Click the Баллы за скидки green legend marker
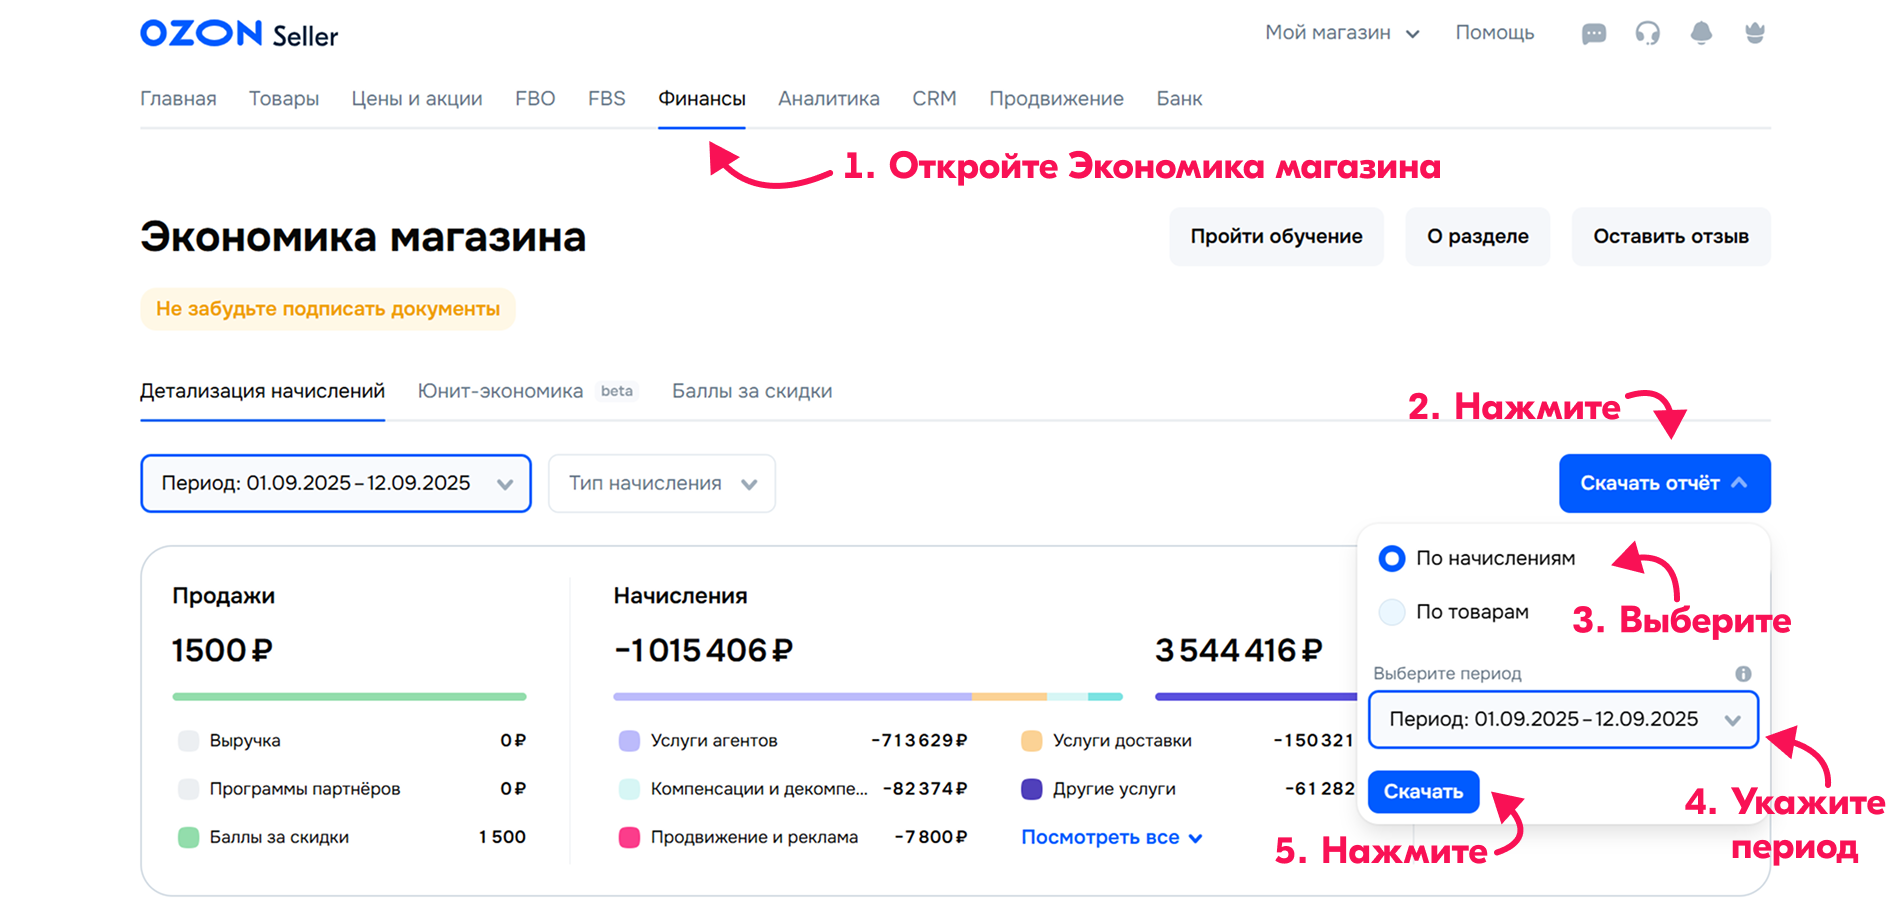The height and width of the screenshot is (916, 1900). click(x=188, y=838)
